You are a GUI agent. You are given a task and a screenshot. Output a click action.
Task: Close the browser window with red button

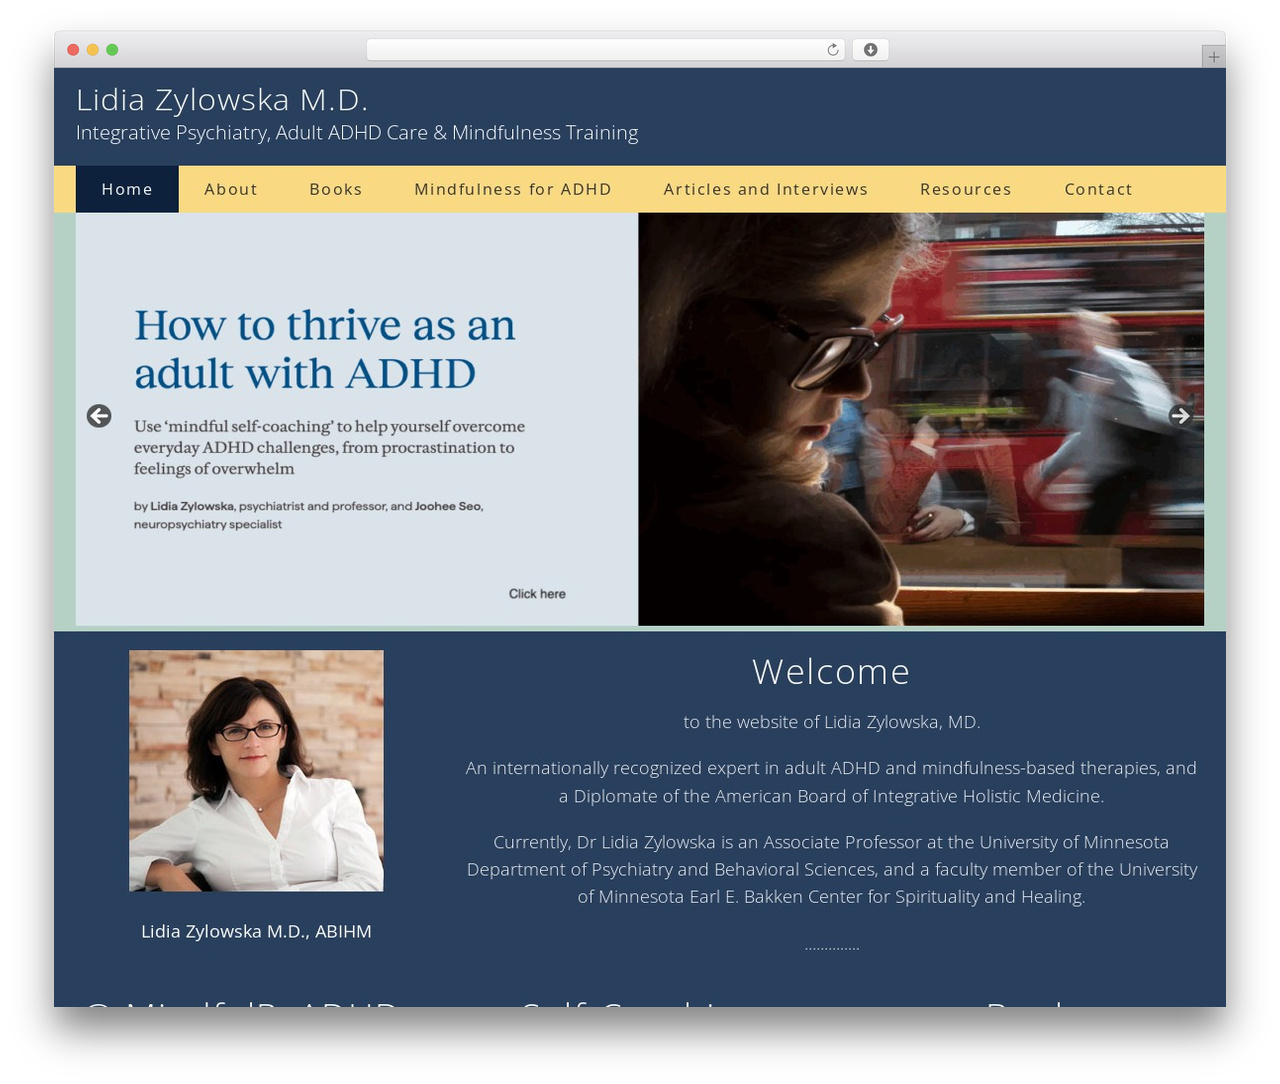pos(73,50)
